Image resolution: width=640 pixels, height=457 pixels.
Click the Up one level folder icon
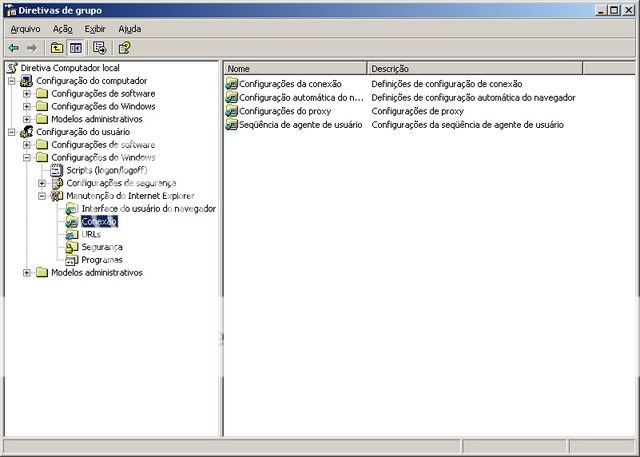(57, 48)
